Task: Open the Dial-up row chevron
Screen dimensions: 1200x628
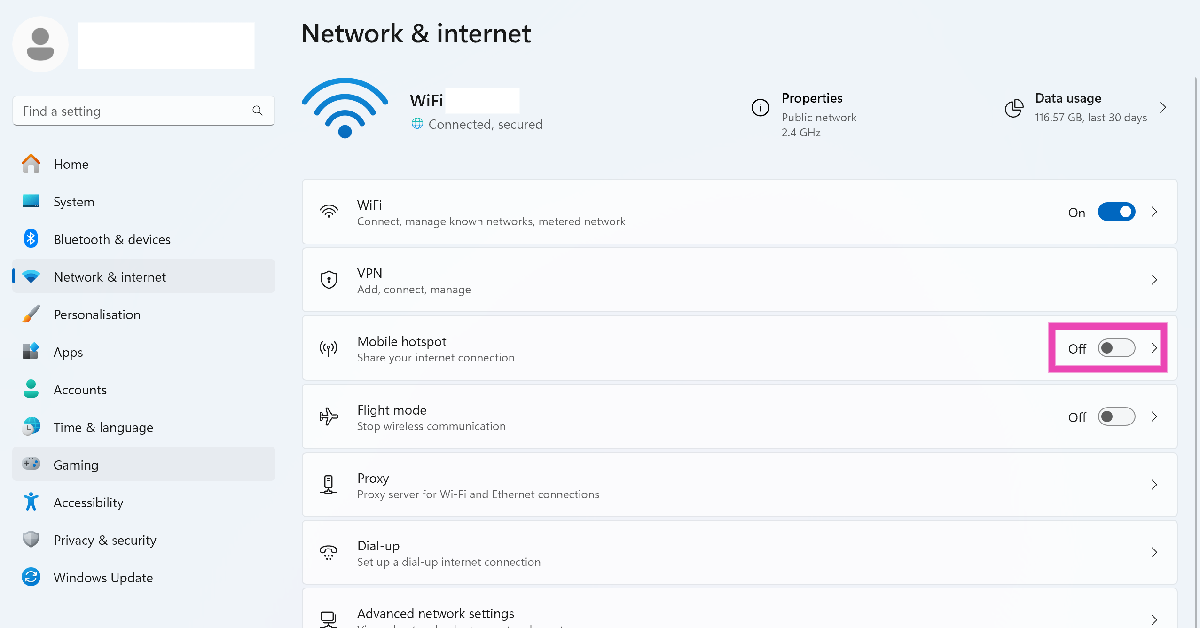Action: point(1154,553)
